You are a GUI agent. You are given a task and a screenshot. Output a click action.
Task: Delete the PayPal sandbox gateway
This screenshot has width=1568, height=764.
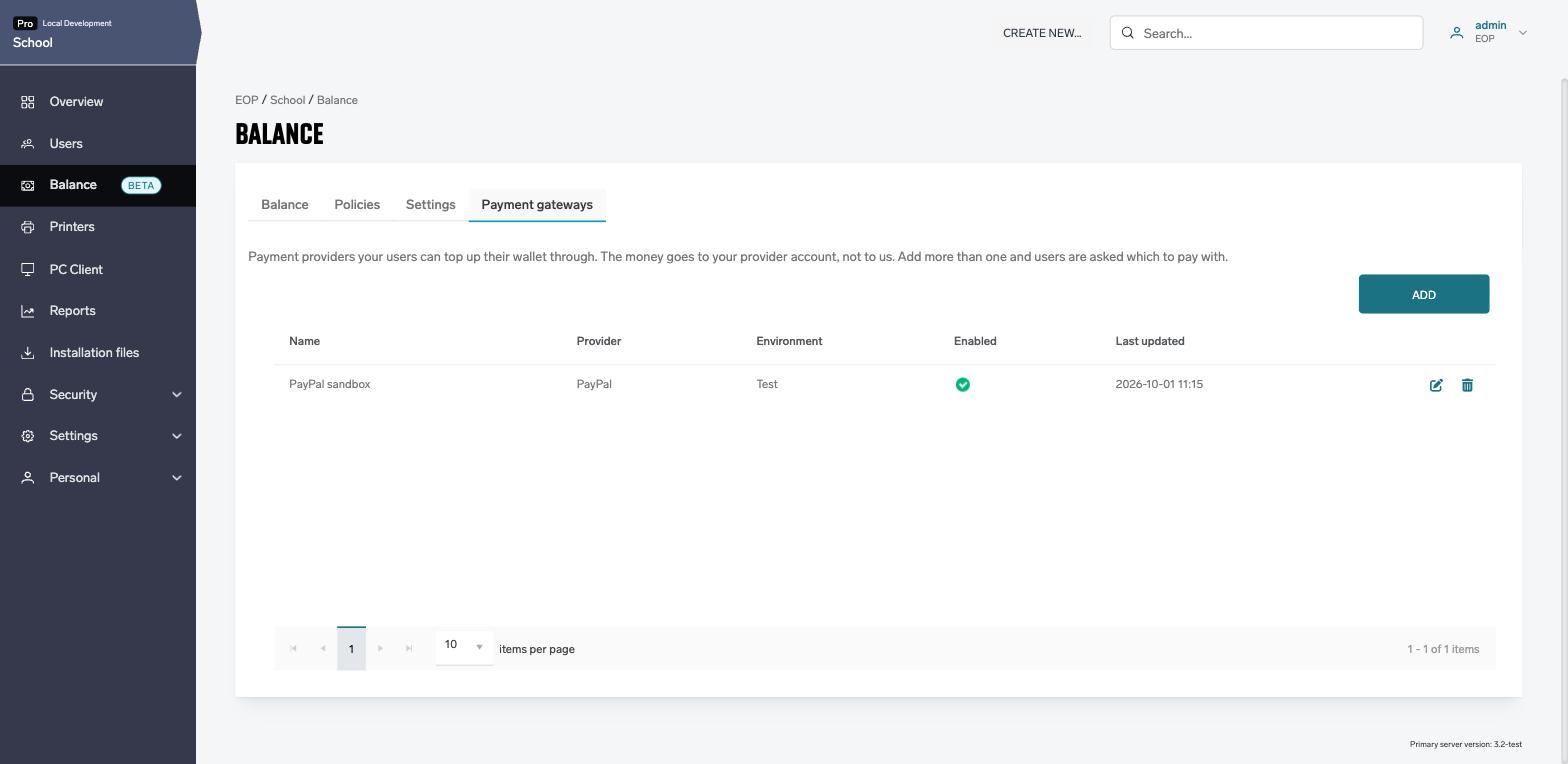(x=1467, y=385)
